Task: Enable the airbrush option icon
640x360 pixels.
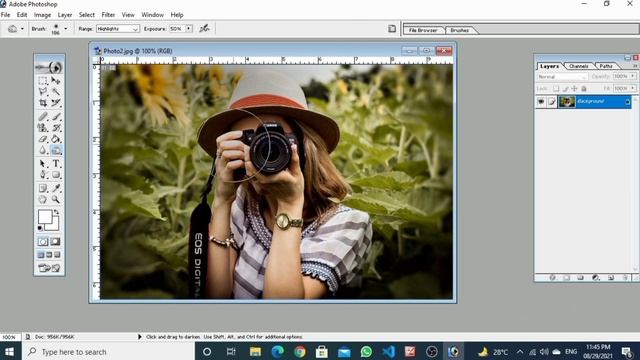Action: 204,29
